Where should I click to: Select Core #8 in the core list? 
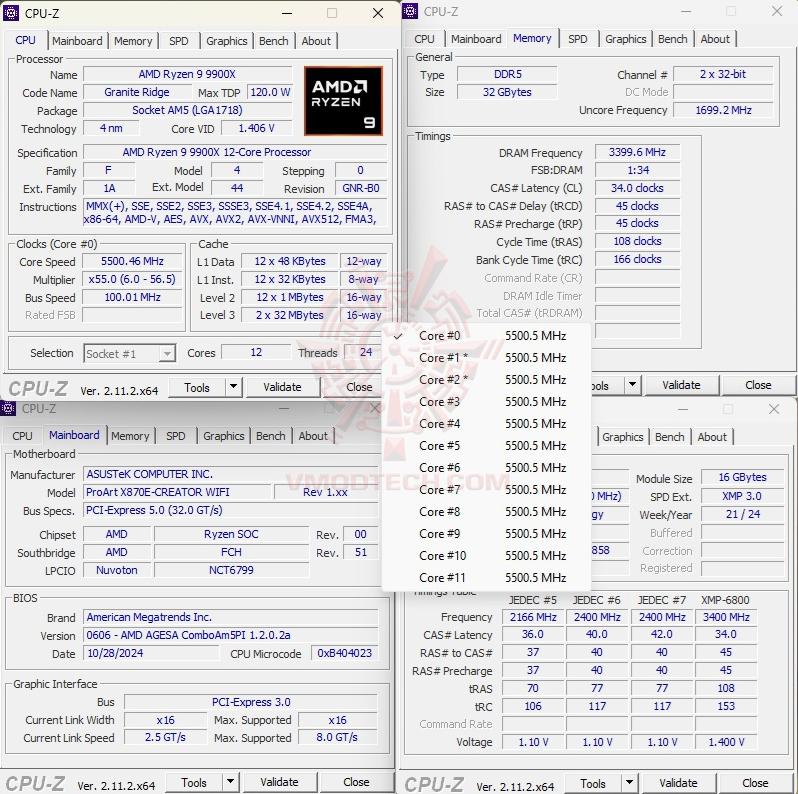point(487,512)
